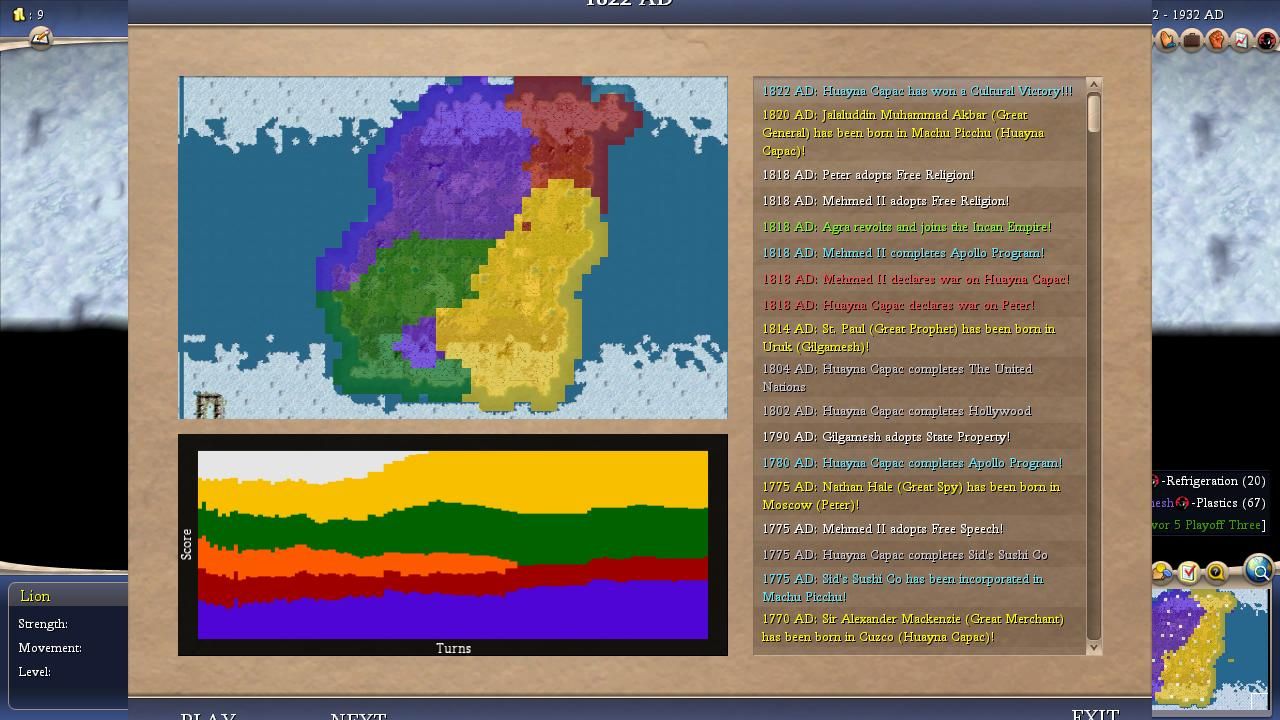Screen dimensions: 1280x720
Task: Click the globe view magnifier icon
Action: (1259, 570)
